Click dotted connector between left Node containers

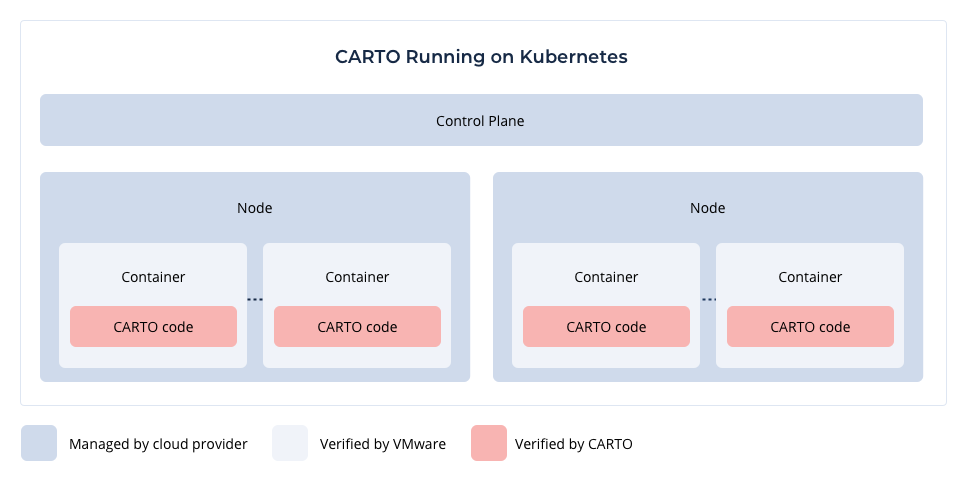point(255,300)
